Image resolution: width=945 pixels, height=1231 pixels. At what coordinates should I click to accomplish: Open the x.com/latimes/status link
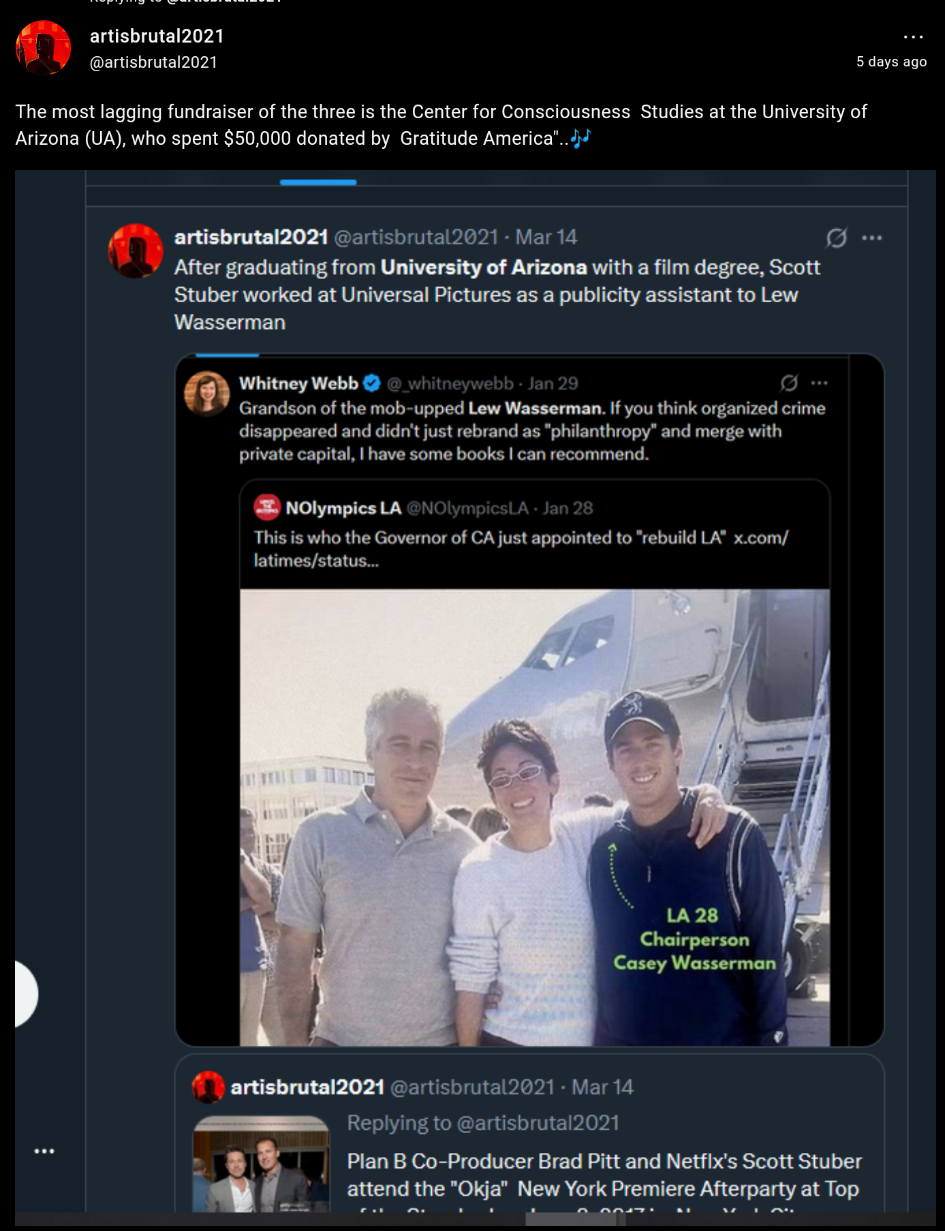[761, 537]
